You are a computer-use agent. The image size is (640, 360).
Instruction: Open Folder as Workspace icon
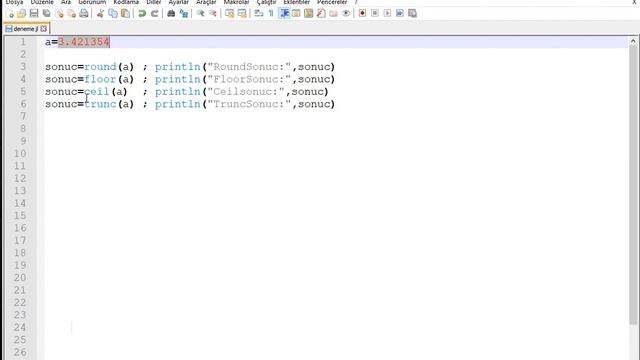coord(333,13)
